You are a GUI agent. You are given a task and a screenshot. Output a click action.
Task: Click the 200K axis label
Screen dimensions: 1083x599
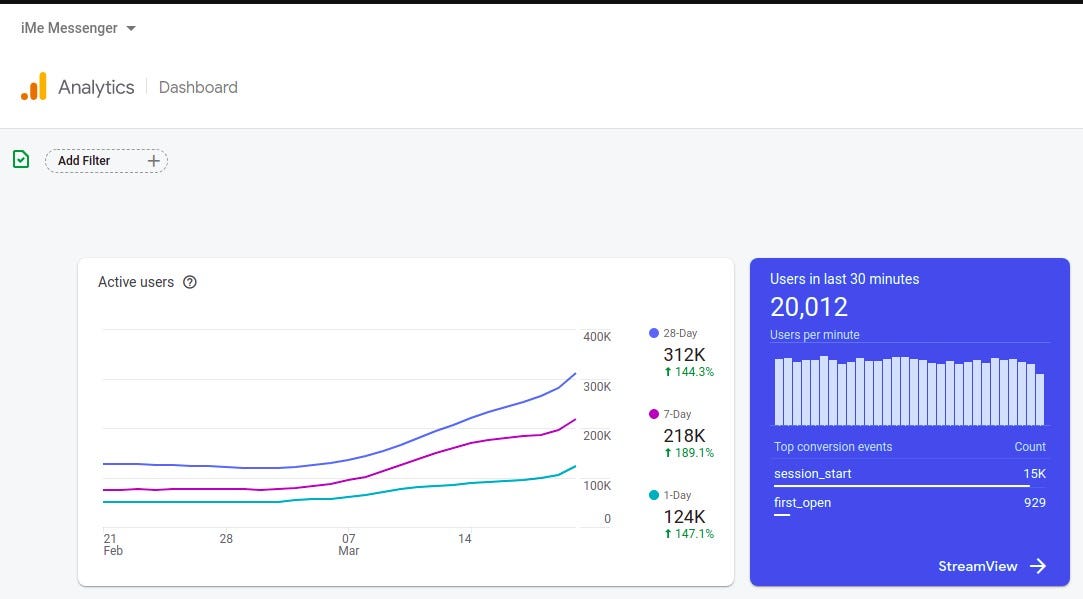[x=597, y=436]
